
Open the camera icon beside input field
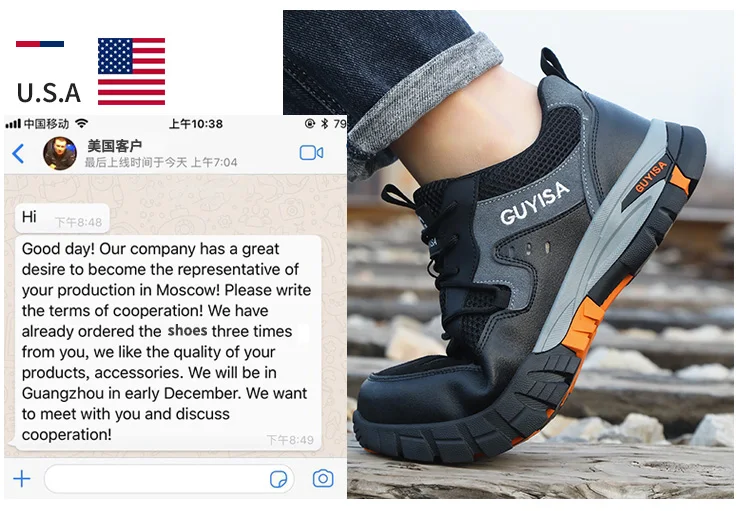click(x=323, y=478)
